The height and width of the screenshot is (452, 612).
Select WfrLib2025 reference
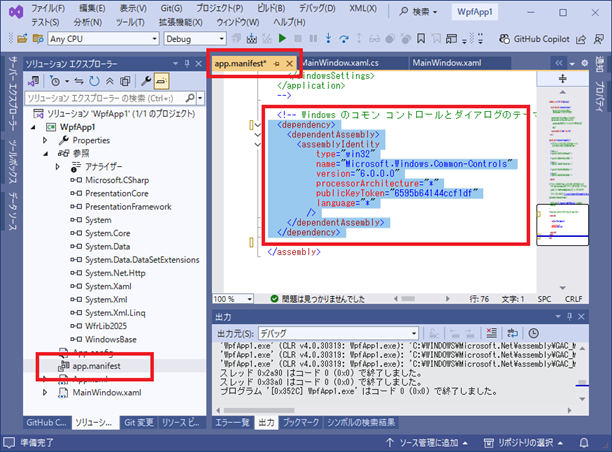point(106,326)
